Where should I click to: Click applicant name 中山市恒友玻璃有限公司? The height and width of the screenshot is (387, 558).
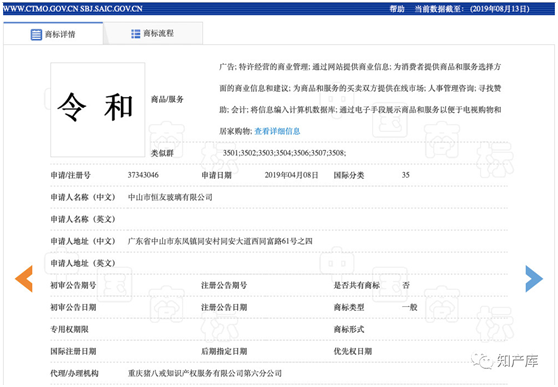pyautogui.click(x=170, y=197)
